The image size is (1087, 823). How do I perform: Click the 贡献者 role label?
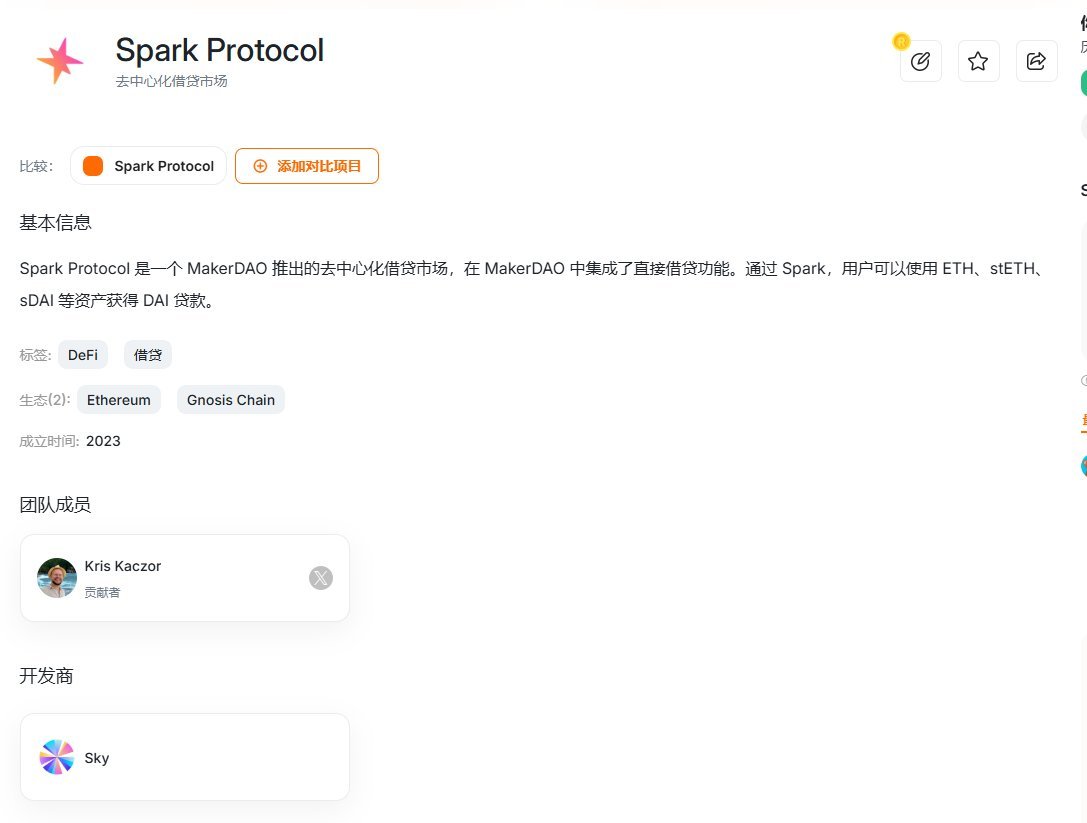click(103, 593)
